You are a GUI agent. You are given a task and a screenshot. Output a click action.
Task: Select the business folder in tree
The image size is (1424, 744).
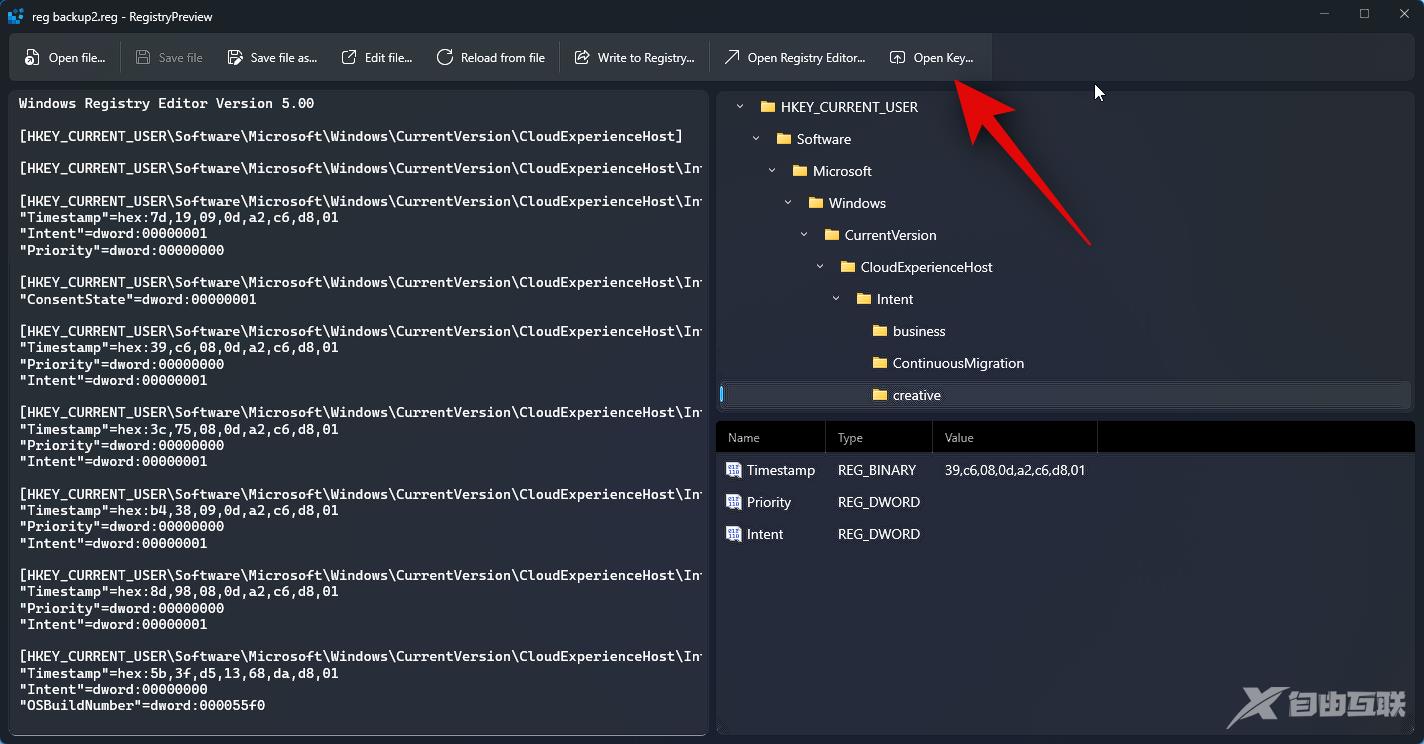click(x=918, y=331)
